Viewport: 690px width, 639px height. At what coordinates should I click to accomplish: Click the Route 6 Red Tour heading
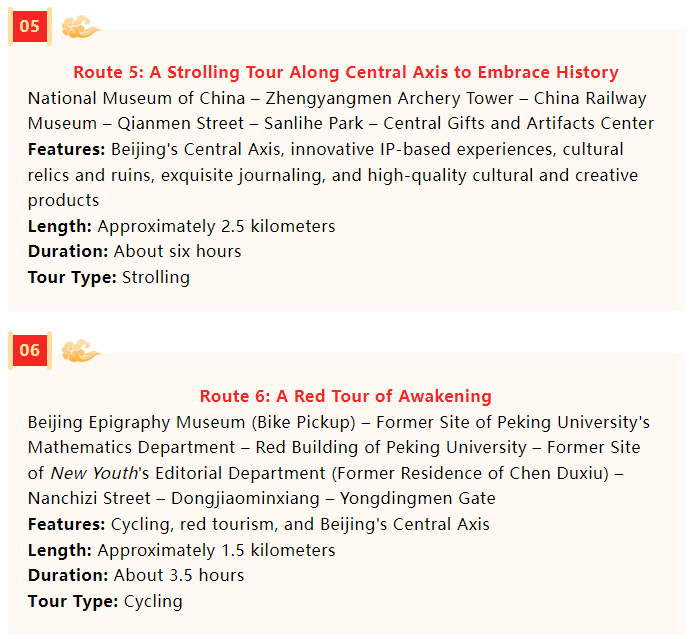[345, 396]
